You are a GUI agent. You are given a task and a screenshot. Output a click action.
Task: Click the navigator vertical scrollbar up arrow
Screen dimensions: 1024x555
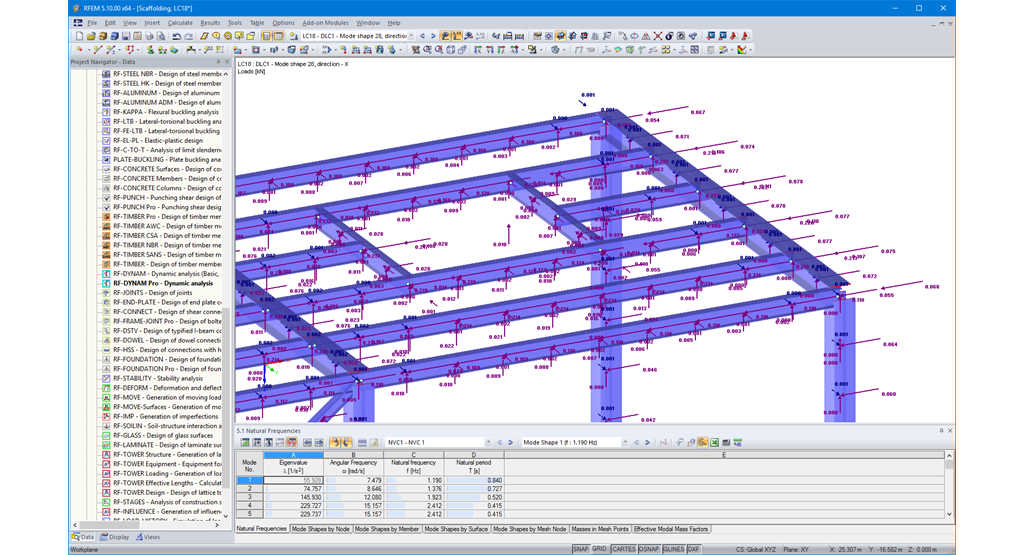[x=226, y=74]
